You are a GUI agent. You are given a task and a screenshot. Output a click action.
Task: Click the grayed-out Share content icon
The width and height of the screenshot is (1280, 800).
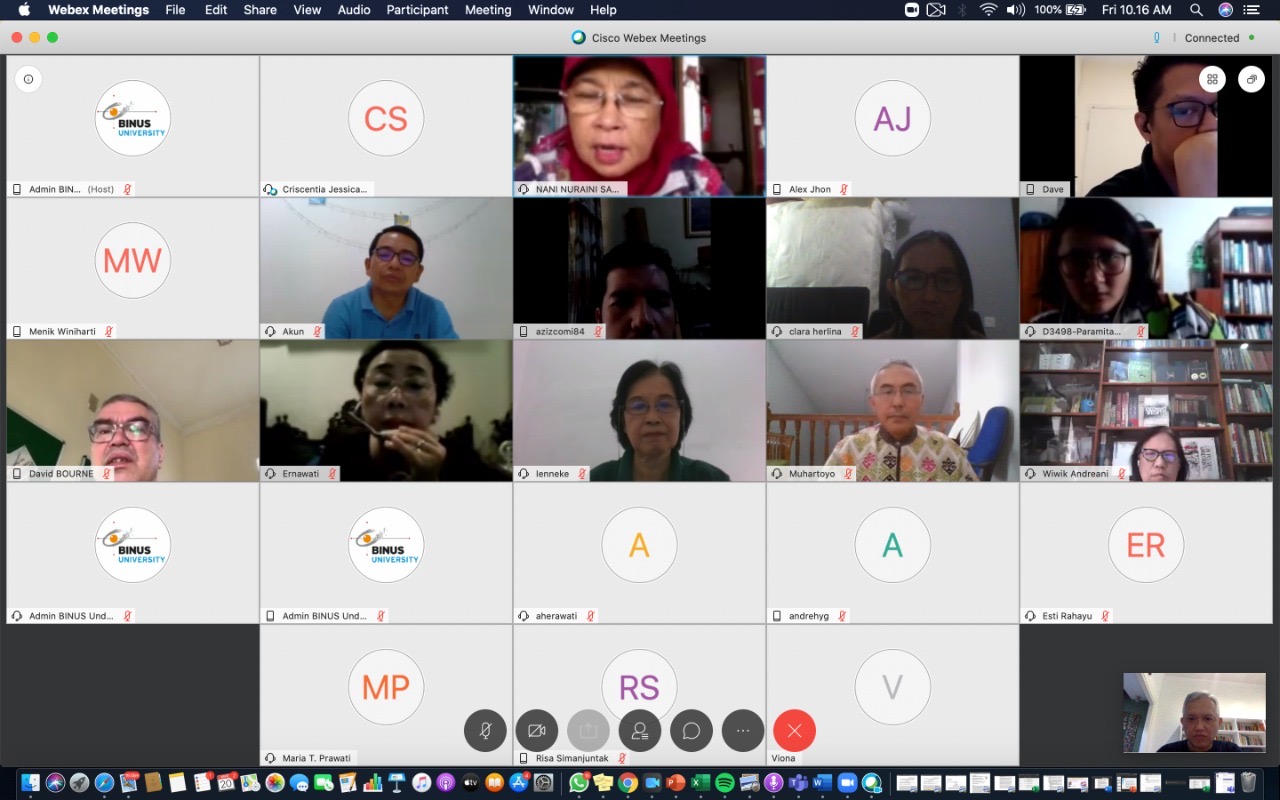tap(588, 731)
